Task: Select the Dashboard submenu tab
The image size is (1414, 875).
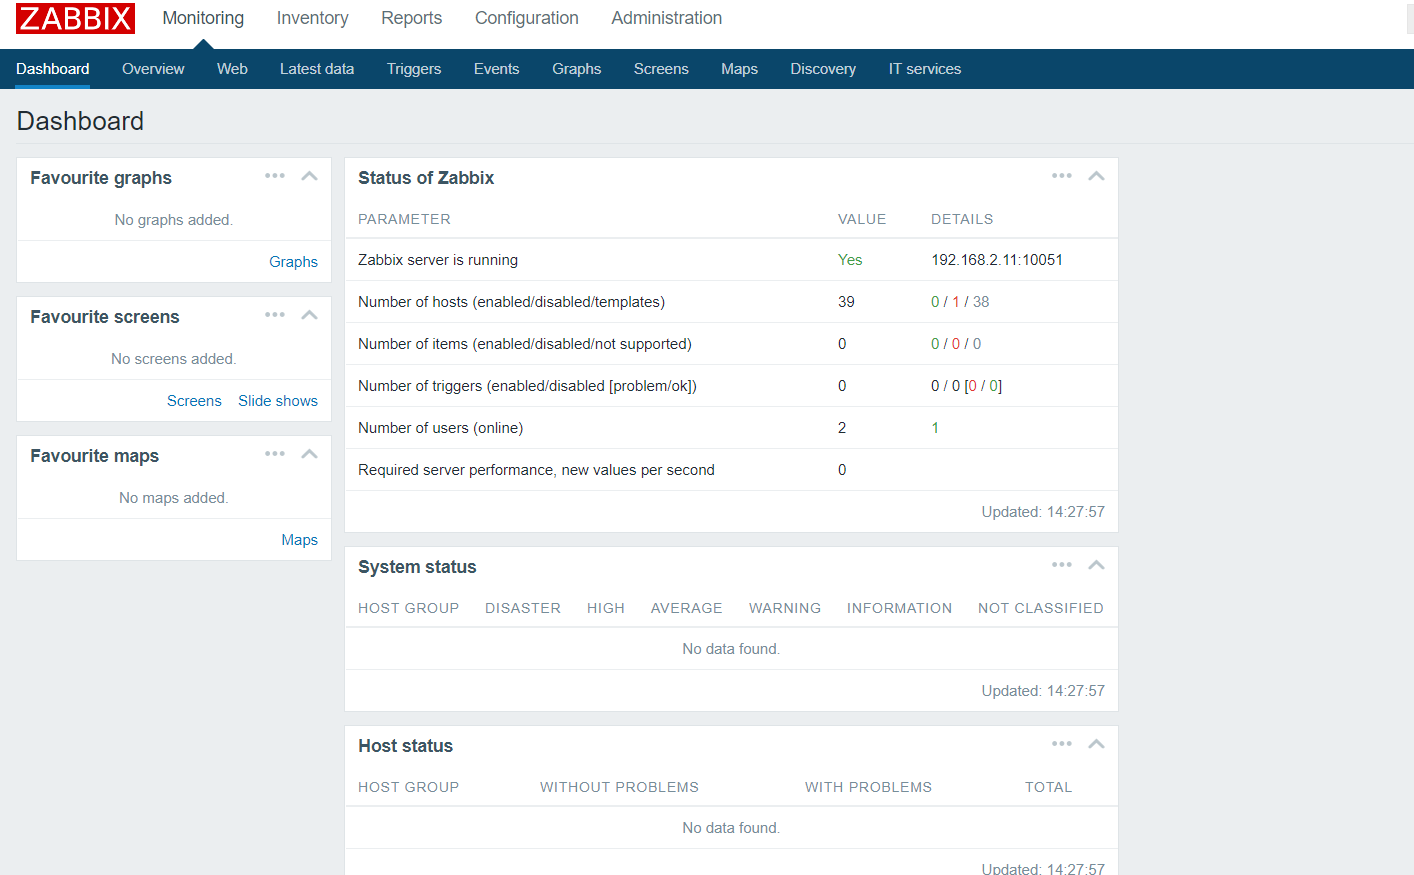Action: pyautogui.click(x=53, y=69)
